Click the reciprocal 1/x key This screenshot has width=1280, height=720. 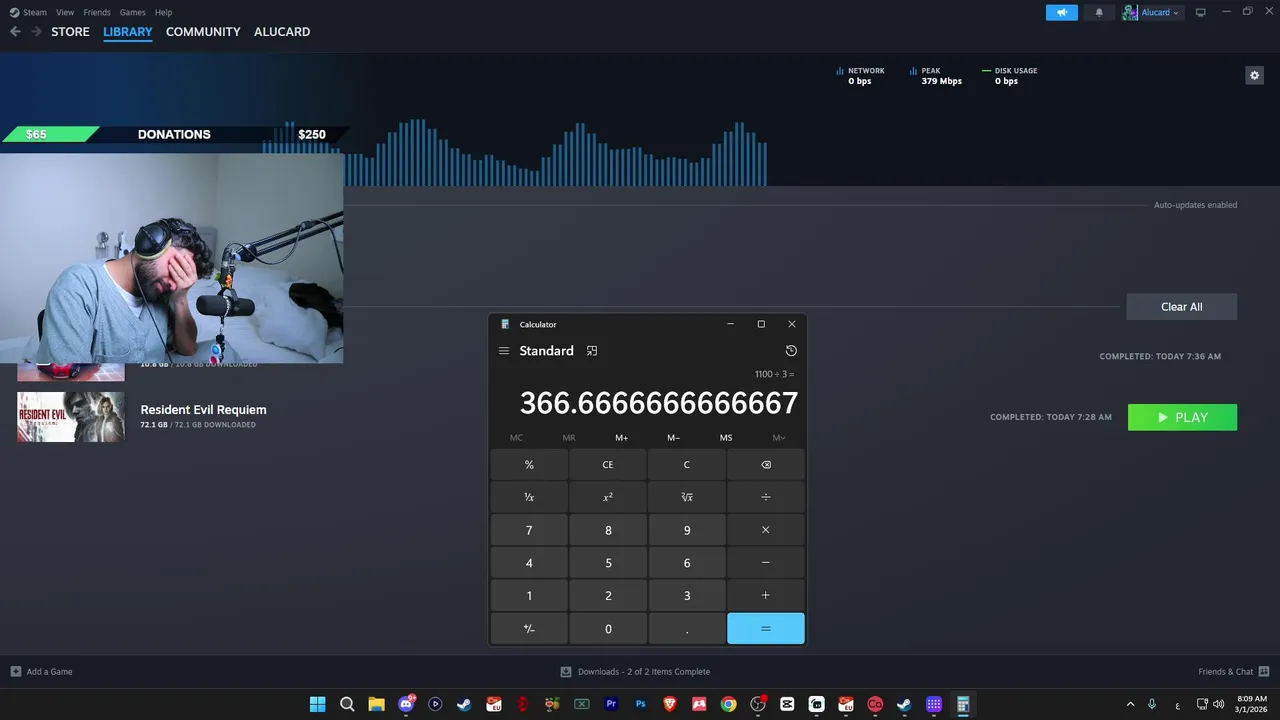click(x=529, y=497)
